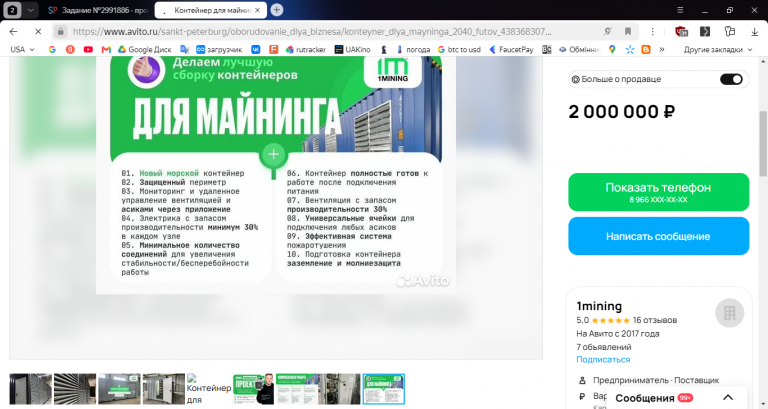Select the fourth gallery thumbnail
Image resolution: width=768 pixels, height=409 pixels.
pos(164,389)
